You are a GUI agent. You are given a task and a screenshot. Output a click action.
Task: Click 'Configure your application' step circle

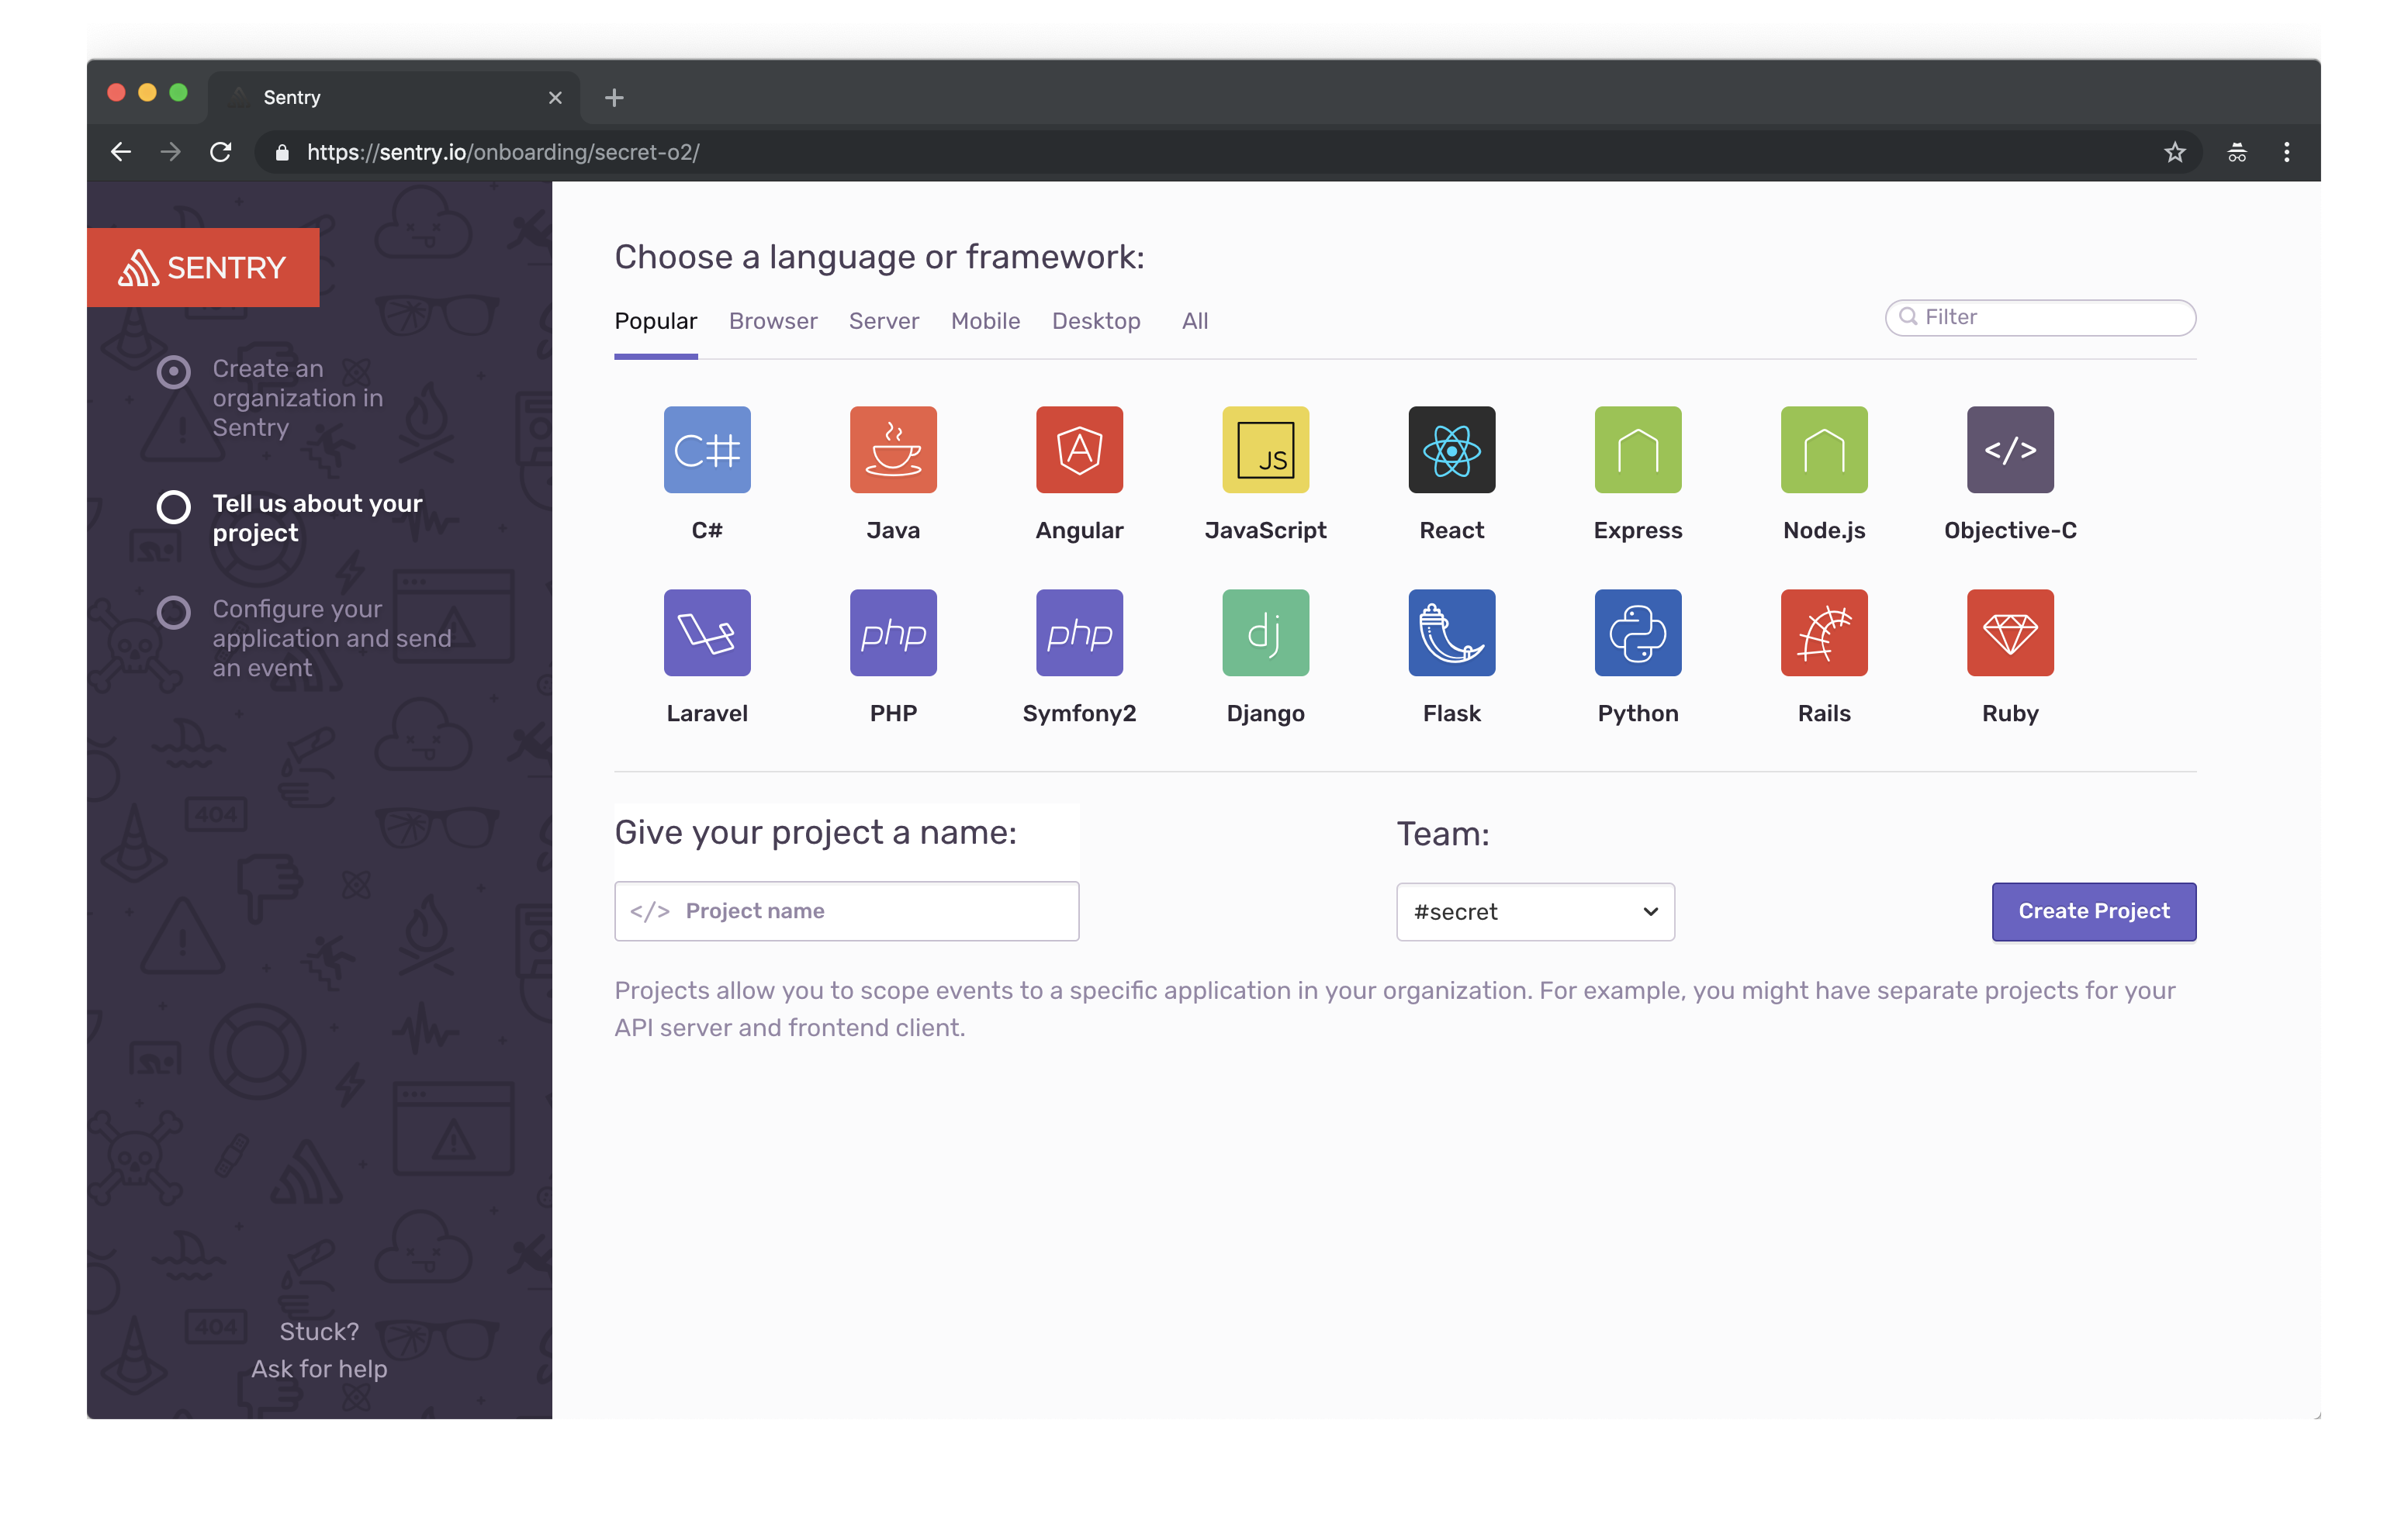coord(174,612)
